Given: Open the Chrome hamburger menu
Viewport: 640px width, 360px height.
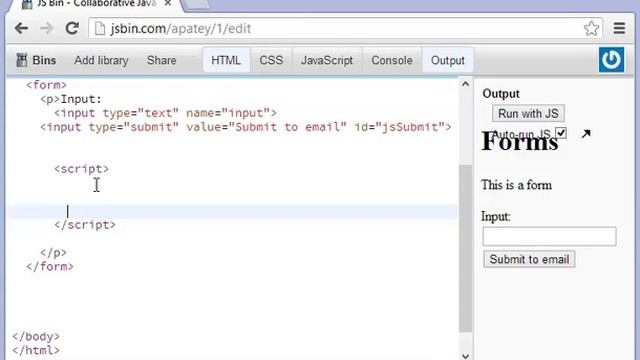Looking at the screenshot, I should (x=619, y=28).
